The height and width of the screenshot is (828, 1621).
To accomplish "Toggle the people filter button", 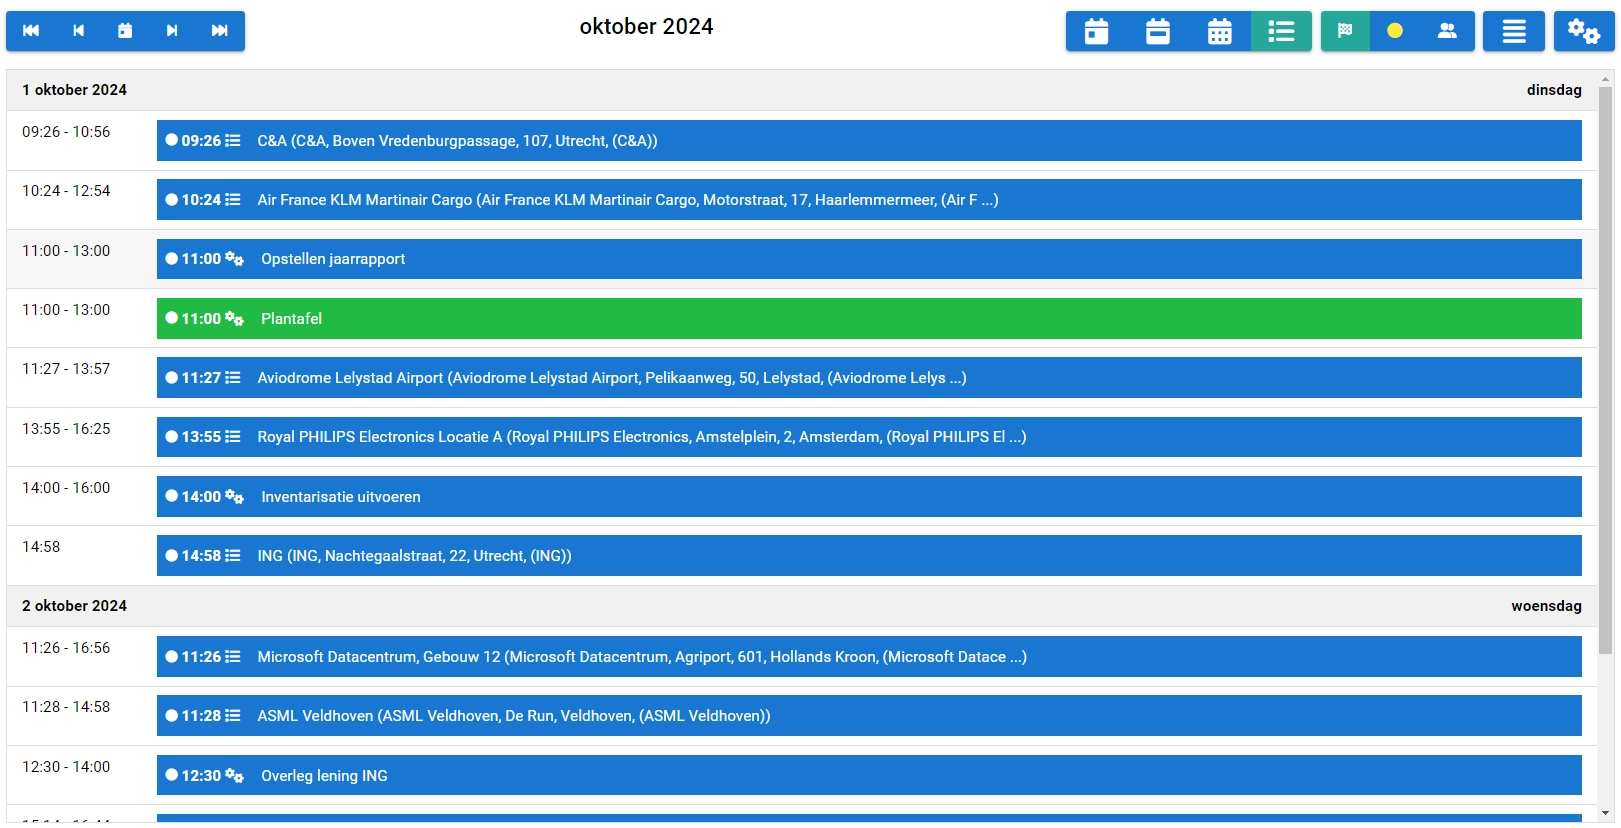I will tap(1447, 31).
